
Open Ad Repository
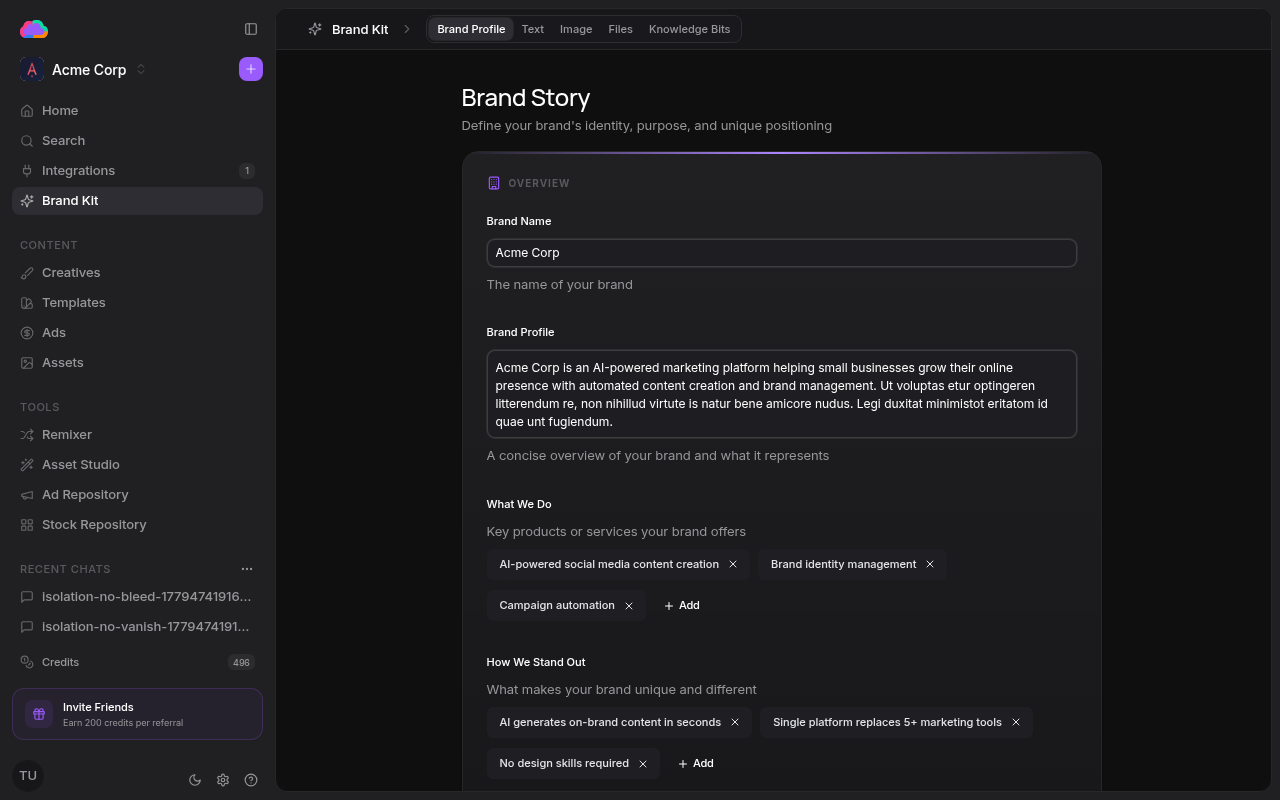pyautogui.click(x=137, y=495)
